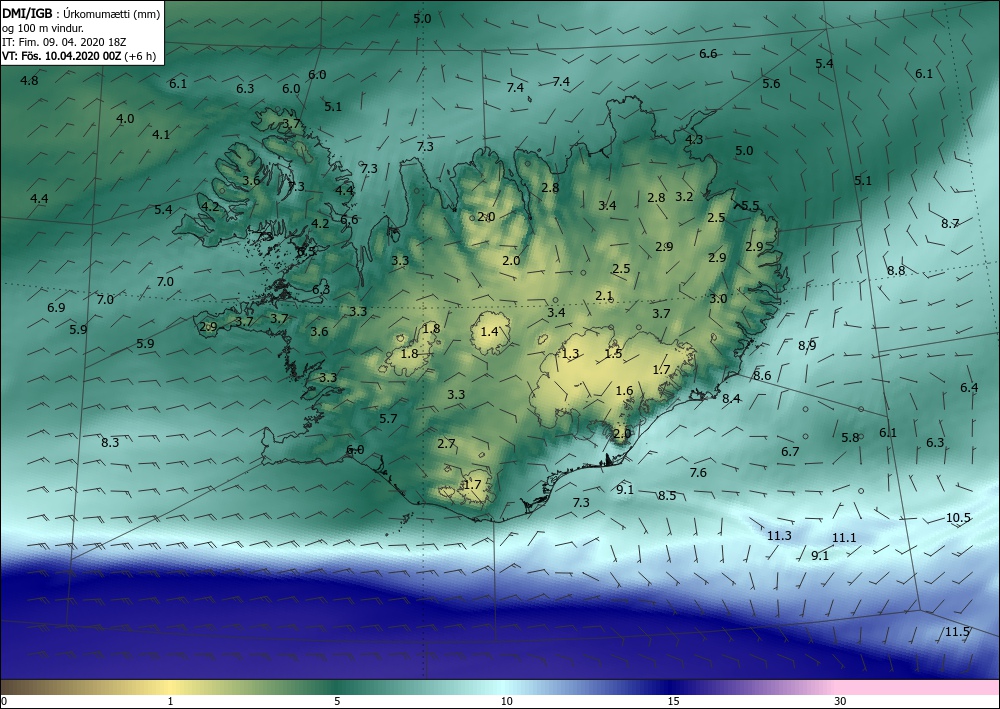Click the '6.9' value on the map
Screen dimensions: 1000x709
point(56,308)
